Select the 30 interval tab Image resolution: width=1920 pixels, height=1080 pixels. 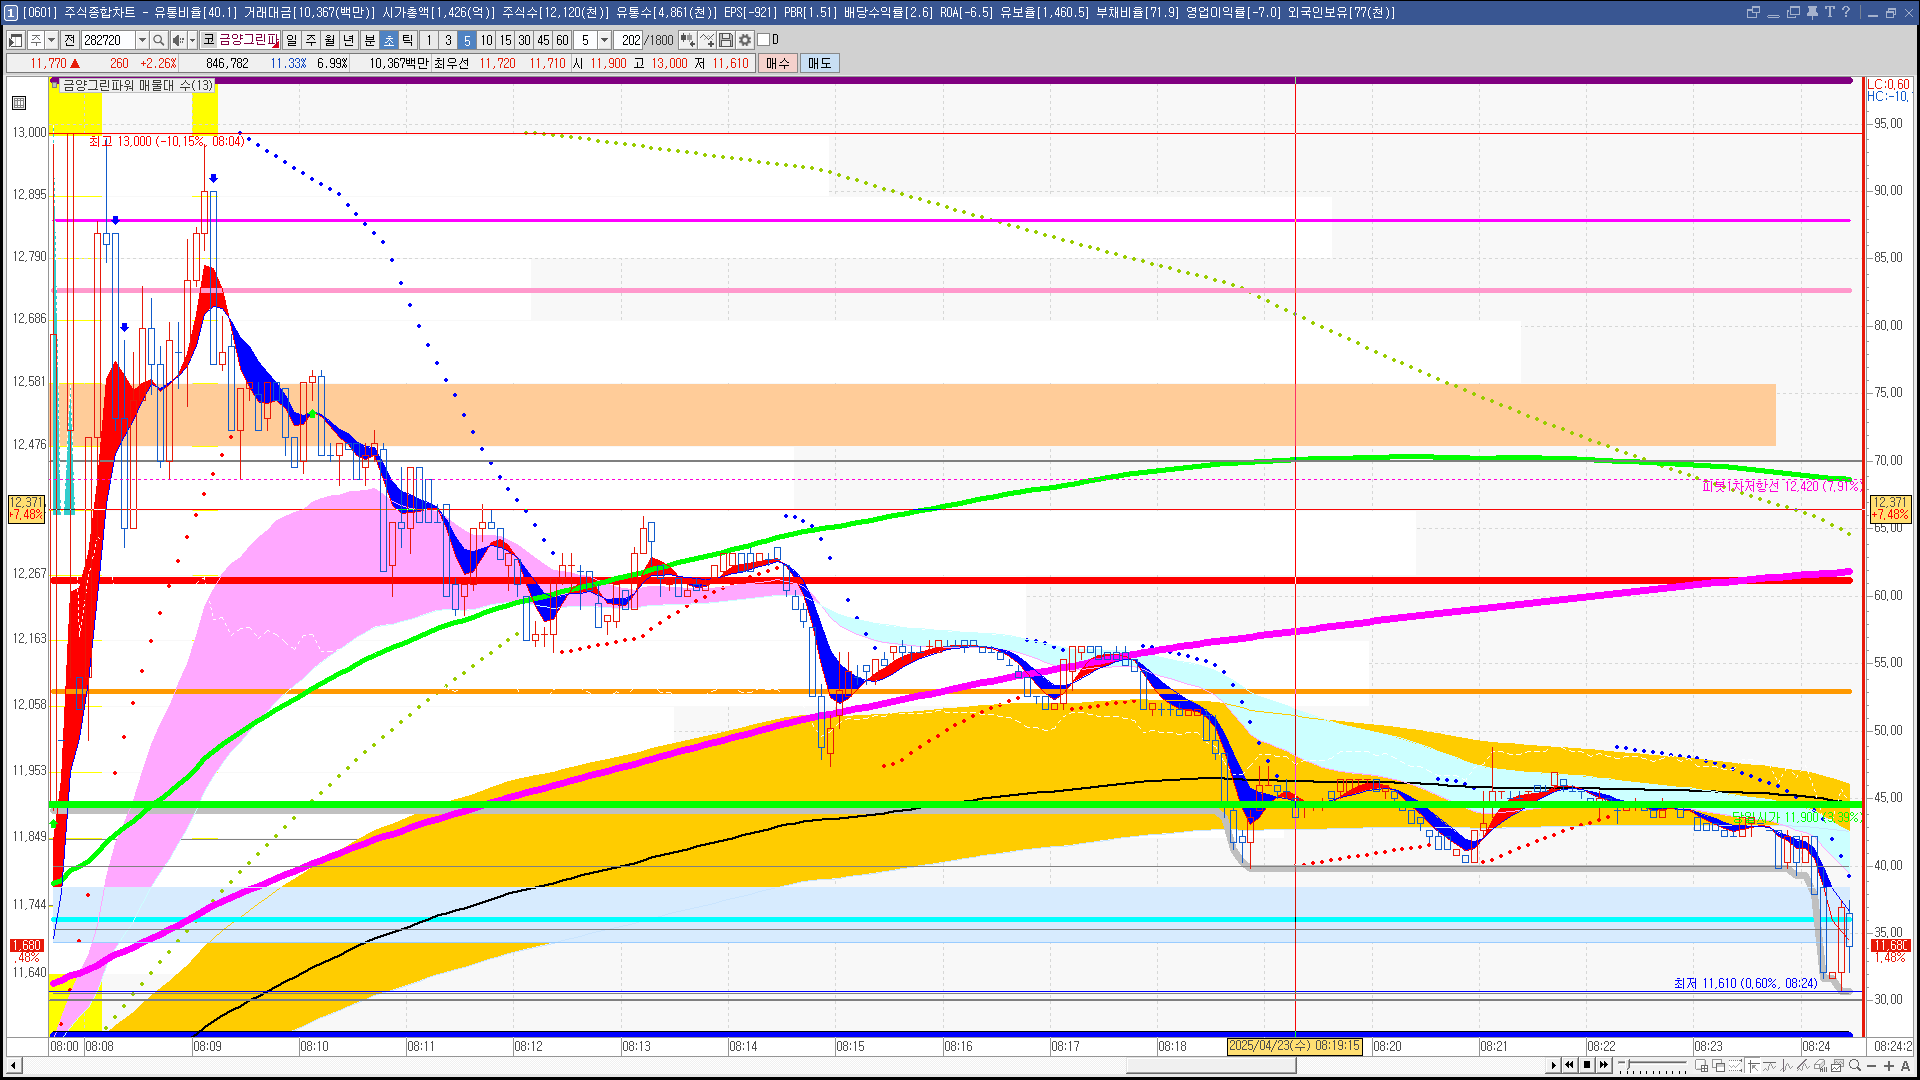click(524, 40)
